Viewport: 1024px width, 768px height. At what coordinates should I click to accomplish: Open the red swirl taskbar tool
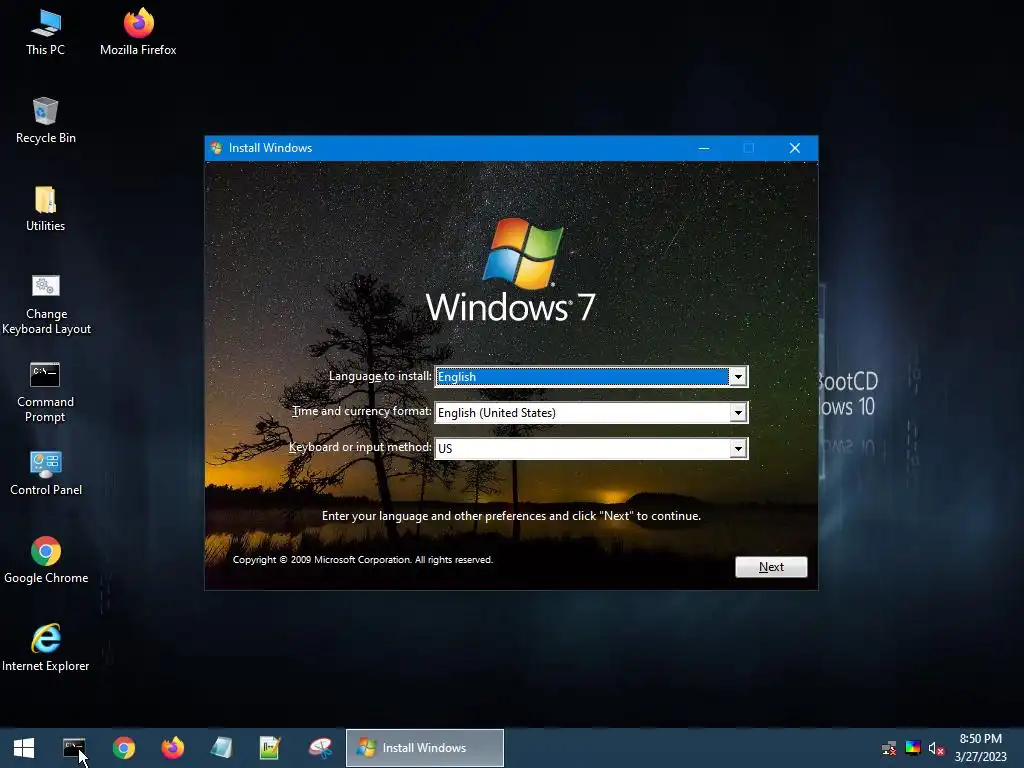(320, 748)
